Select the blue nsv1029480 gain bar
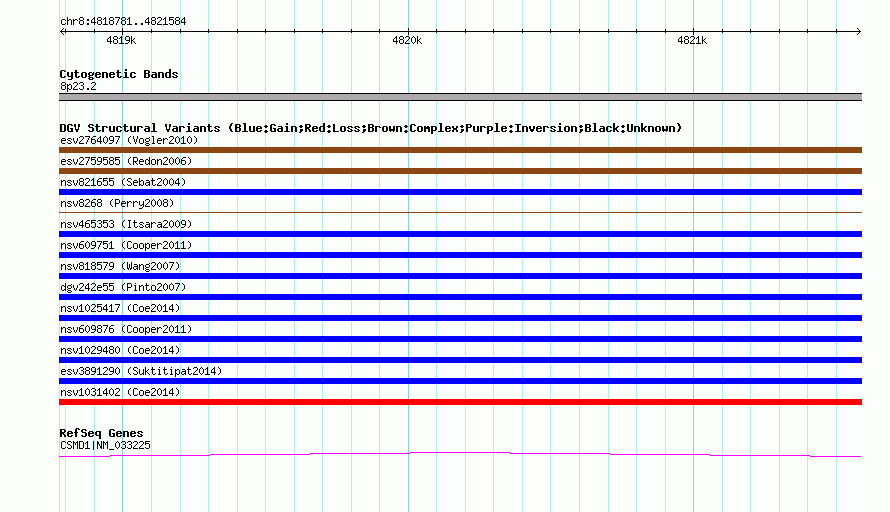The image size is (890, 512). tap(460, 360)
